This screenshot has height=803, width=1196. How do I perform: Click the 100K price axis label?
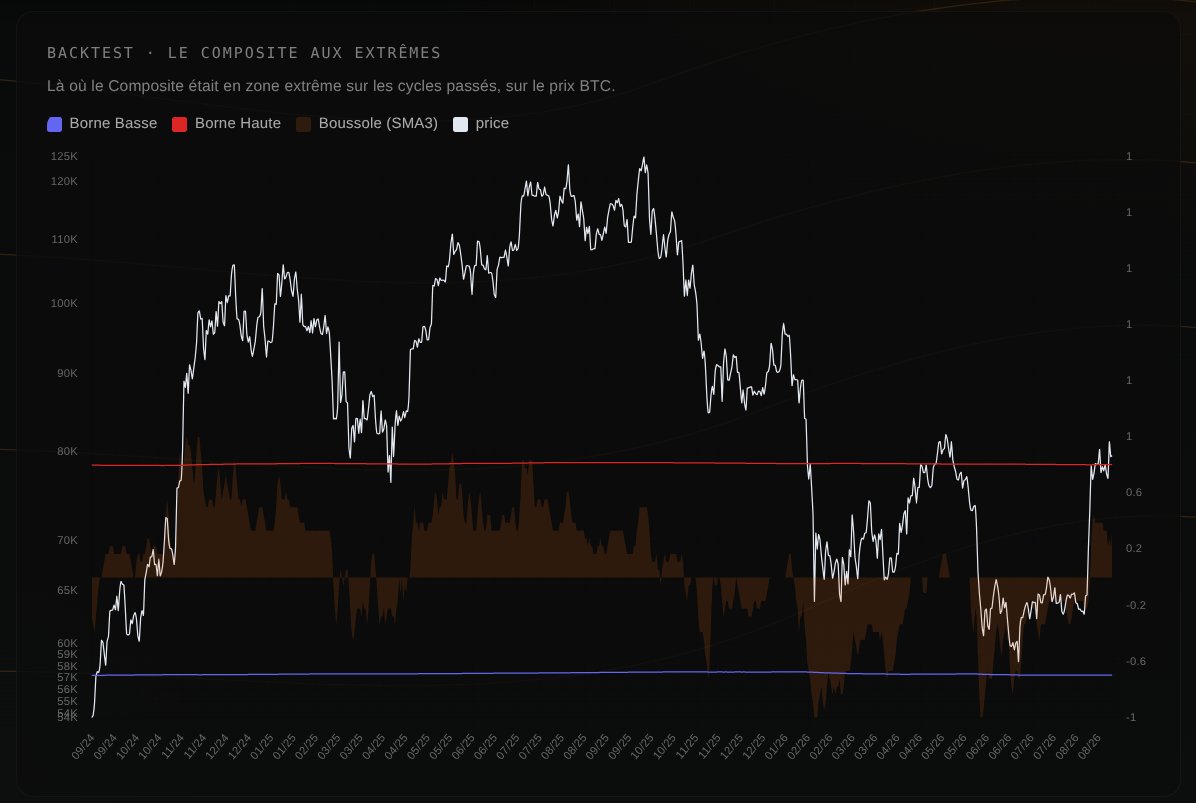pyautogui.click(x=64, y=304)
